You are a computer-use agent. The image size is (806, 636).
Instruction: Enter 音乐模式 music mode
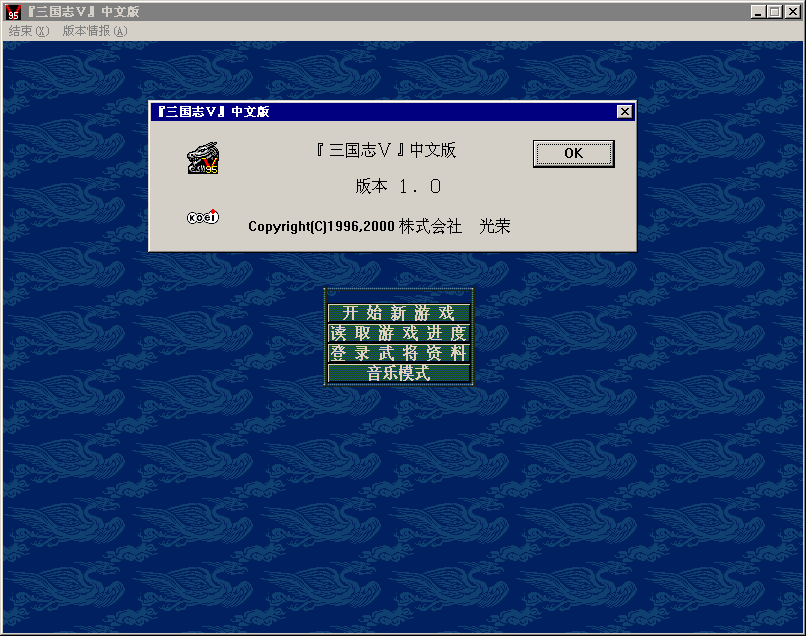click(398, 373)
